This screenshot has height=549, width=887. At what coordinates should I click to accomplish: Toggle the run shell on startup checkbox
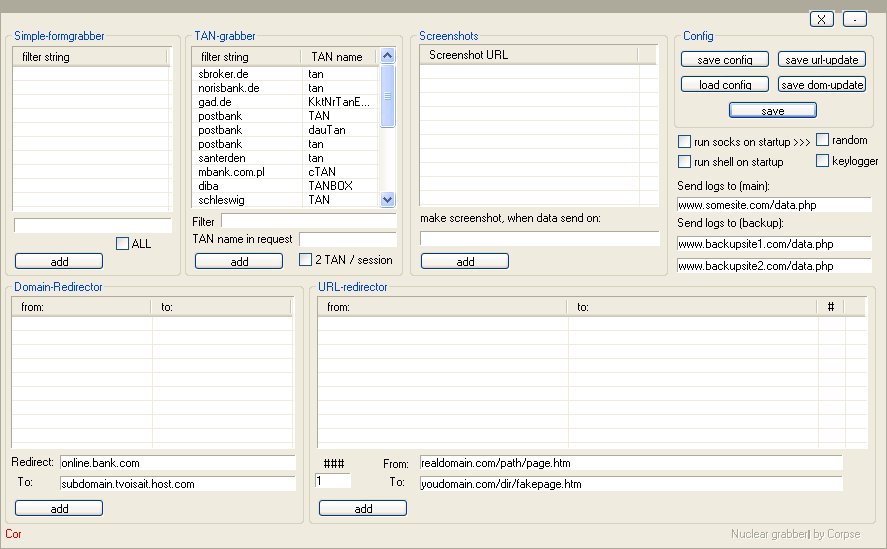685,162
